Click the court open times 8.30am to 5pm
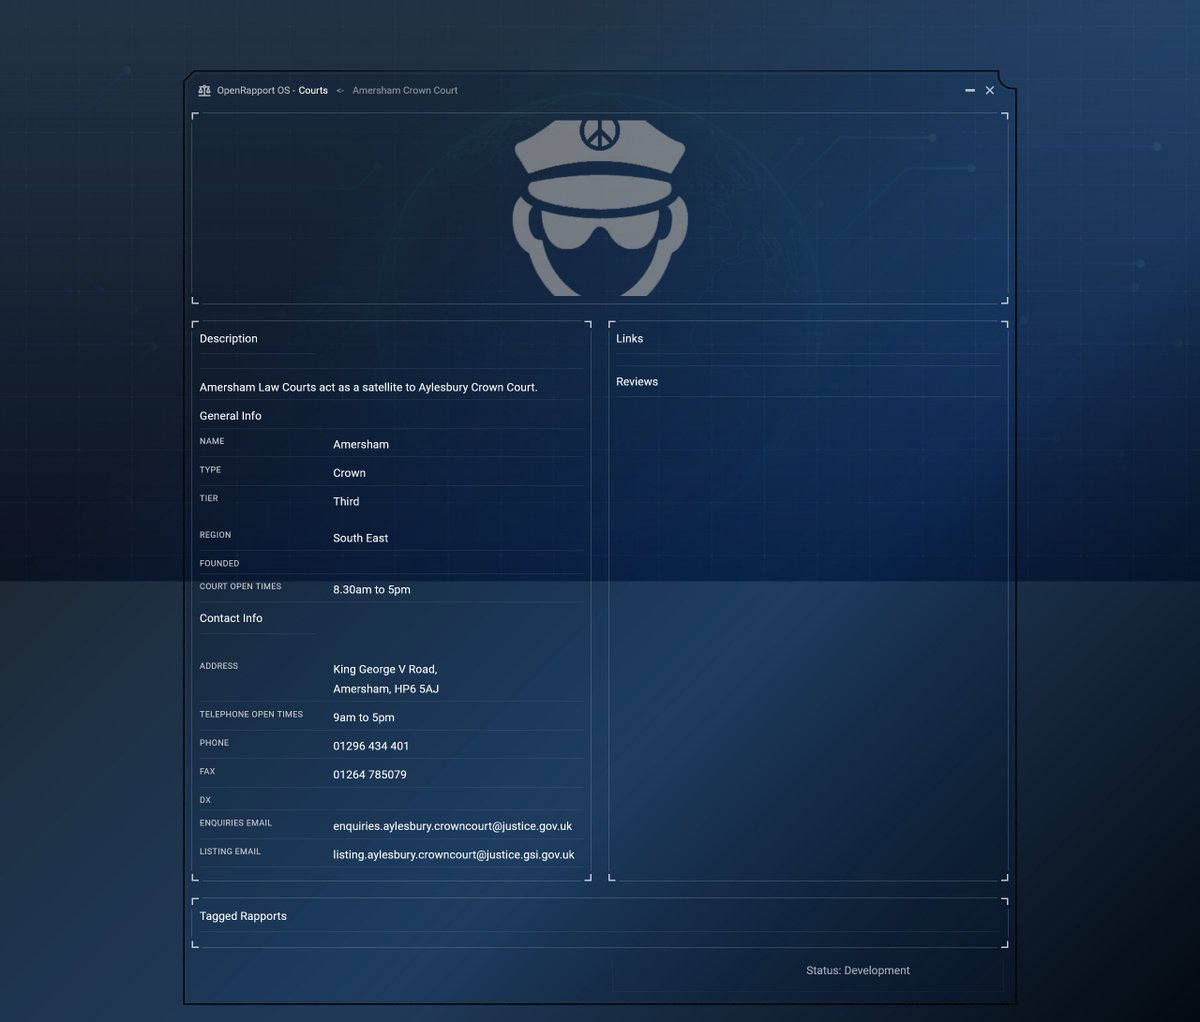 [372, 589]
